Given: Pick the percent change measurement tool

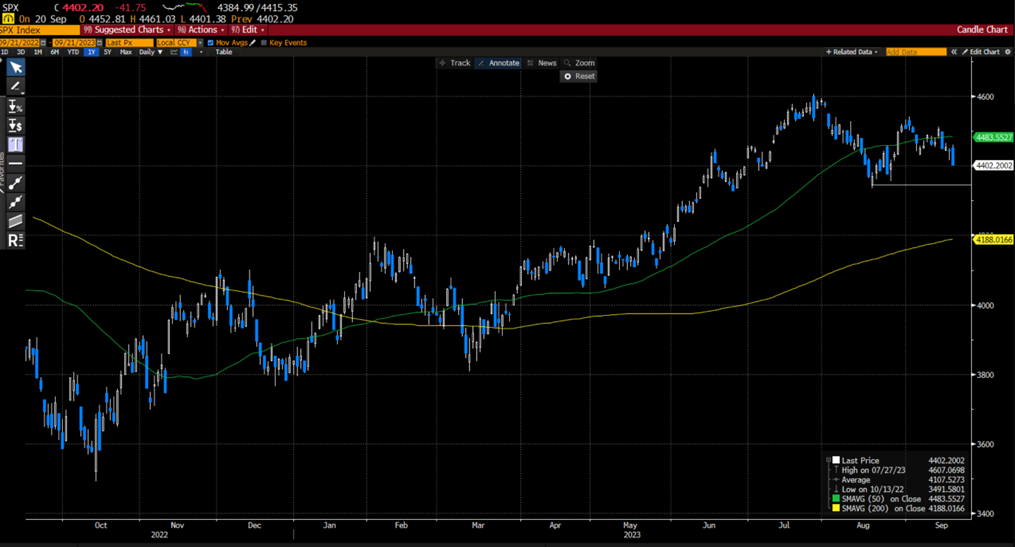Looking at the screenshot, I should (x=15, y=106).
